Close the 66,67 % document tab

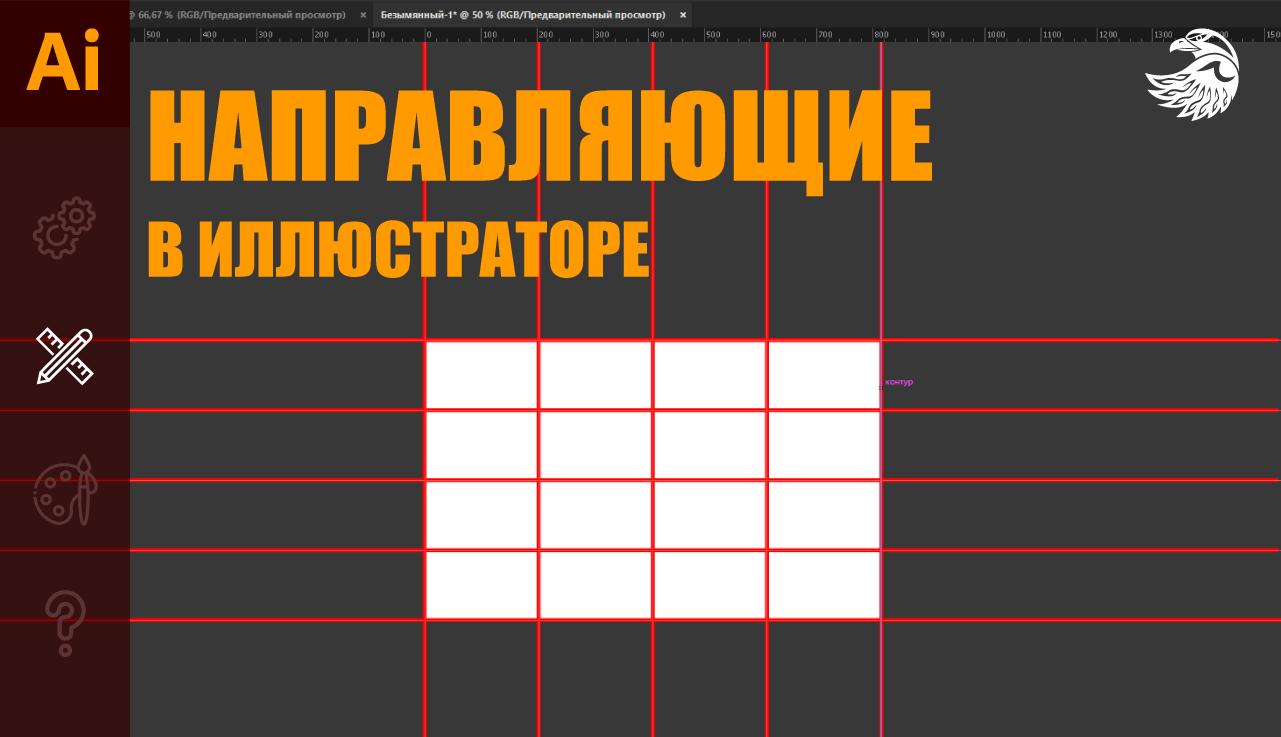pyautogui.click(x=363, y=15)
